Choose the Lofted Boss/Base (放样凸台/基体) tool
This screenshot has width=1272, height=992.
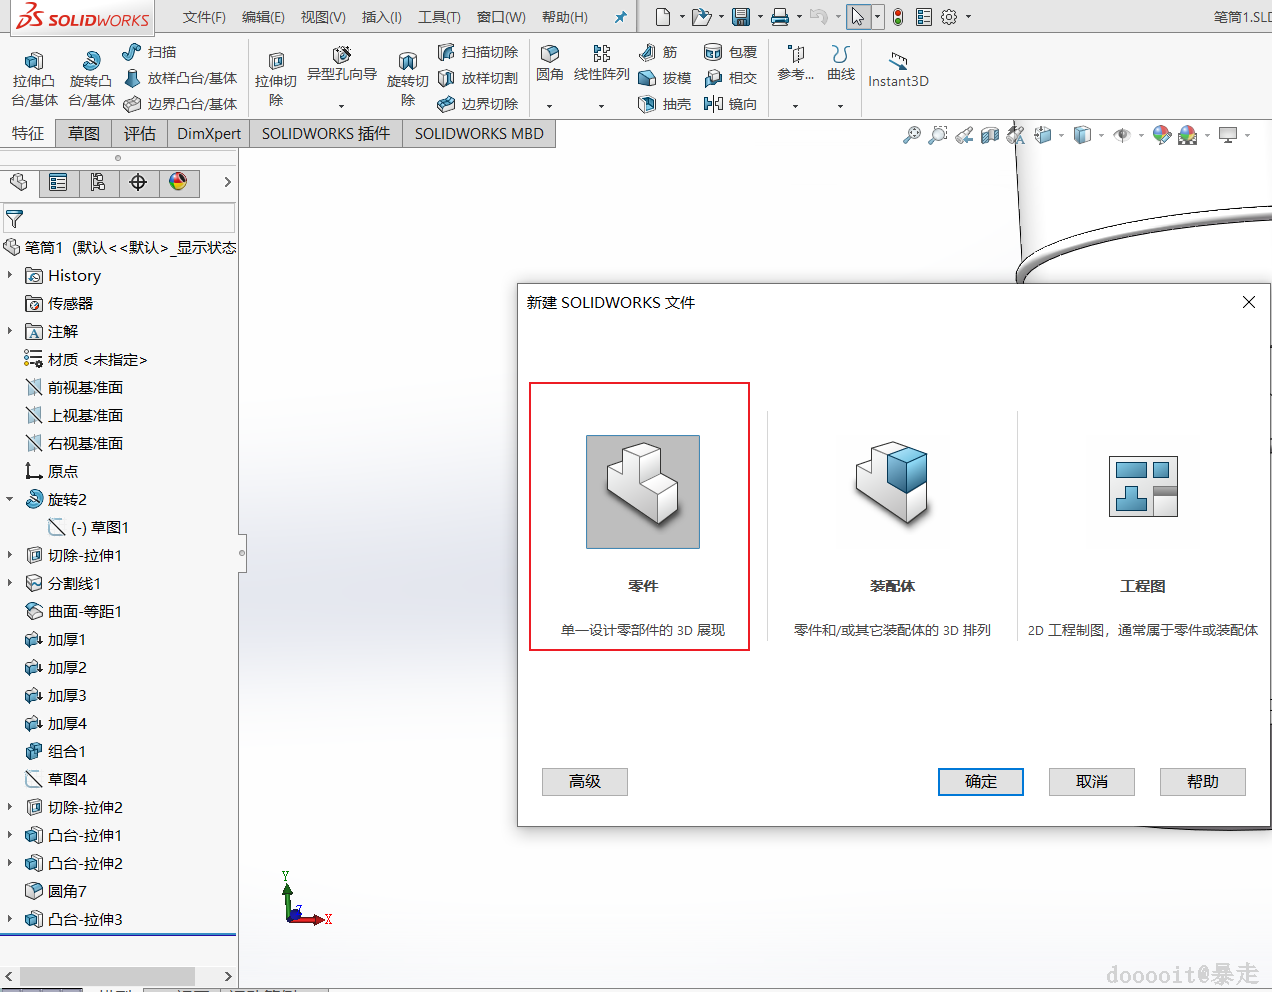coord(180,78)
